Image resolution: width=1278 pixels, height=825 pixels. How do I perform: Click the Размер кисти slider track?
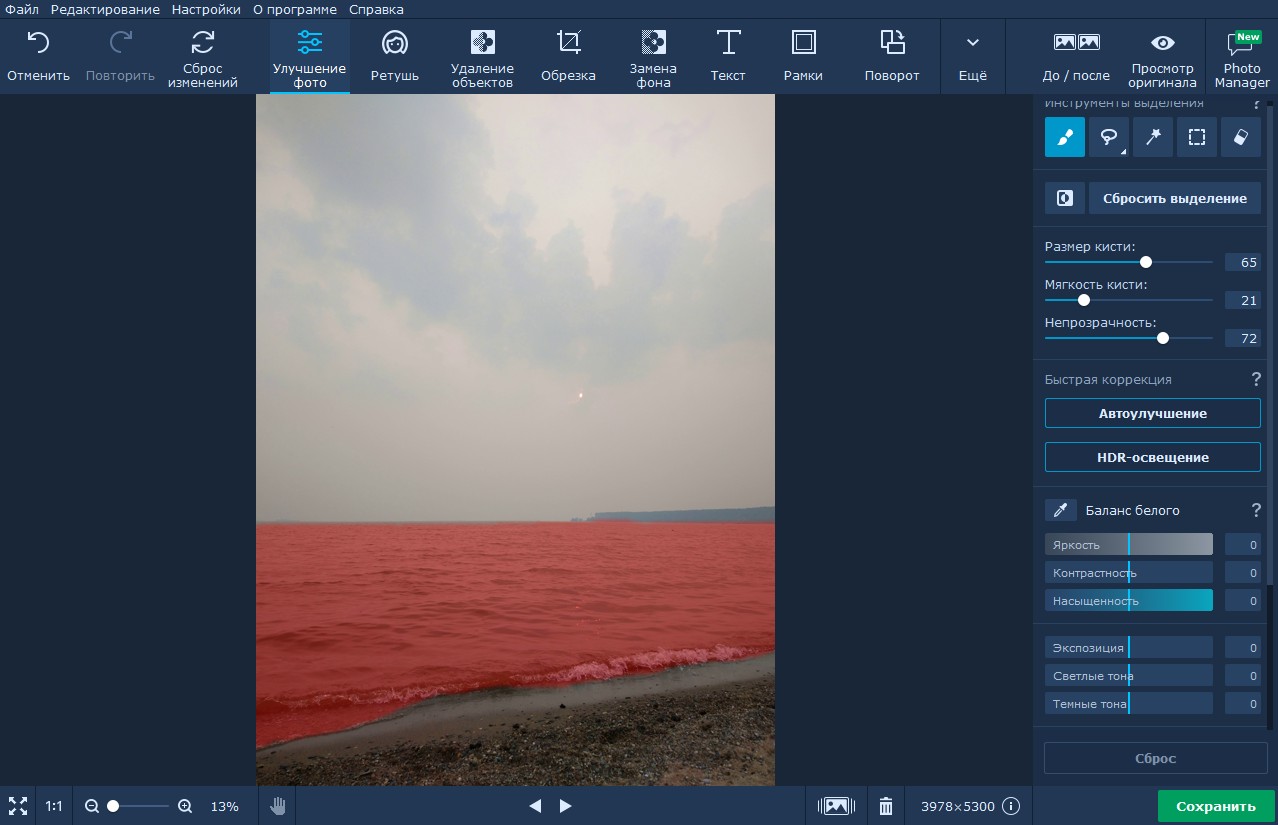click(1180, 262)
